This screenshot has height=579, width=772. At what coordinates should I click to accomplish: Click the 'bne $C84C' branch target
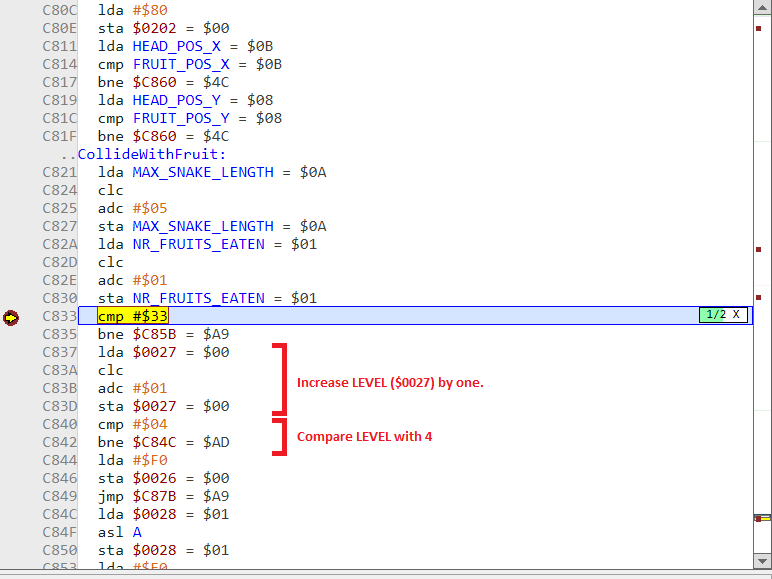pyautogui.click(x=154, y=442)
